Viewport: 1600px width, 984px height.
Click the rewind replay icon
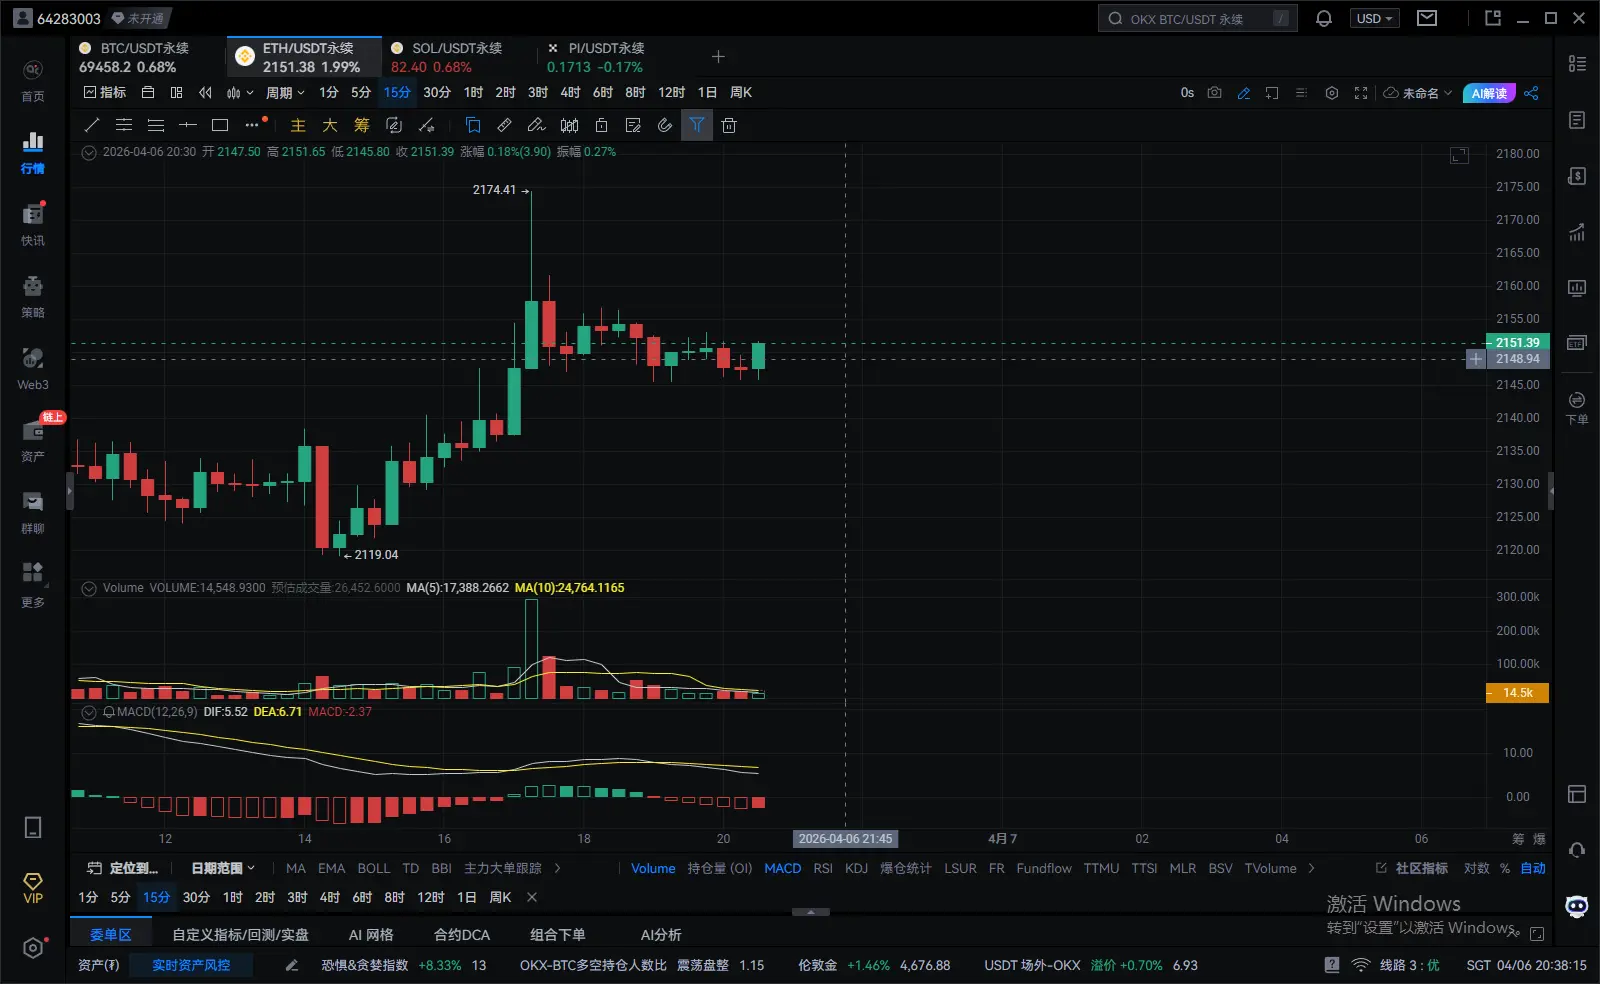[x=205, y=93]
